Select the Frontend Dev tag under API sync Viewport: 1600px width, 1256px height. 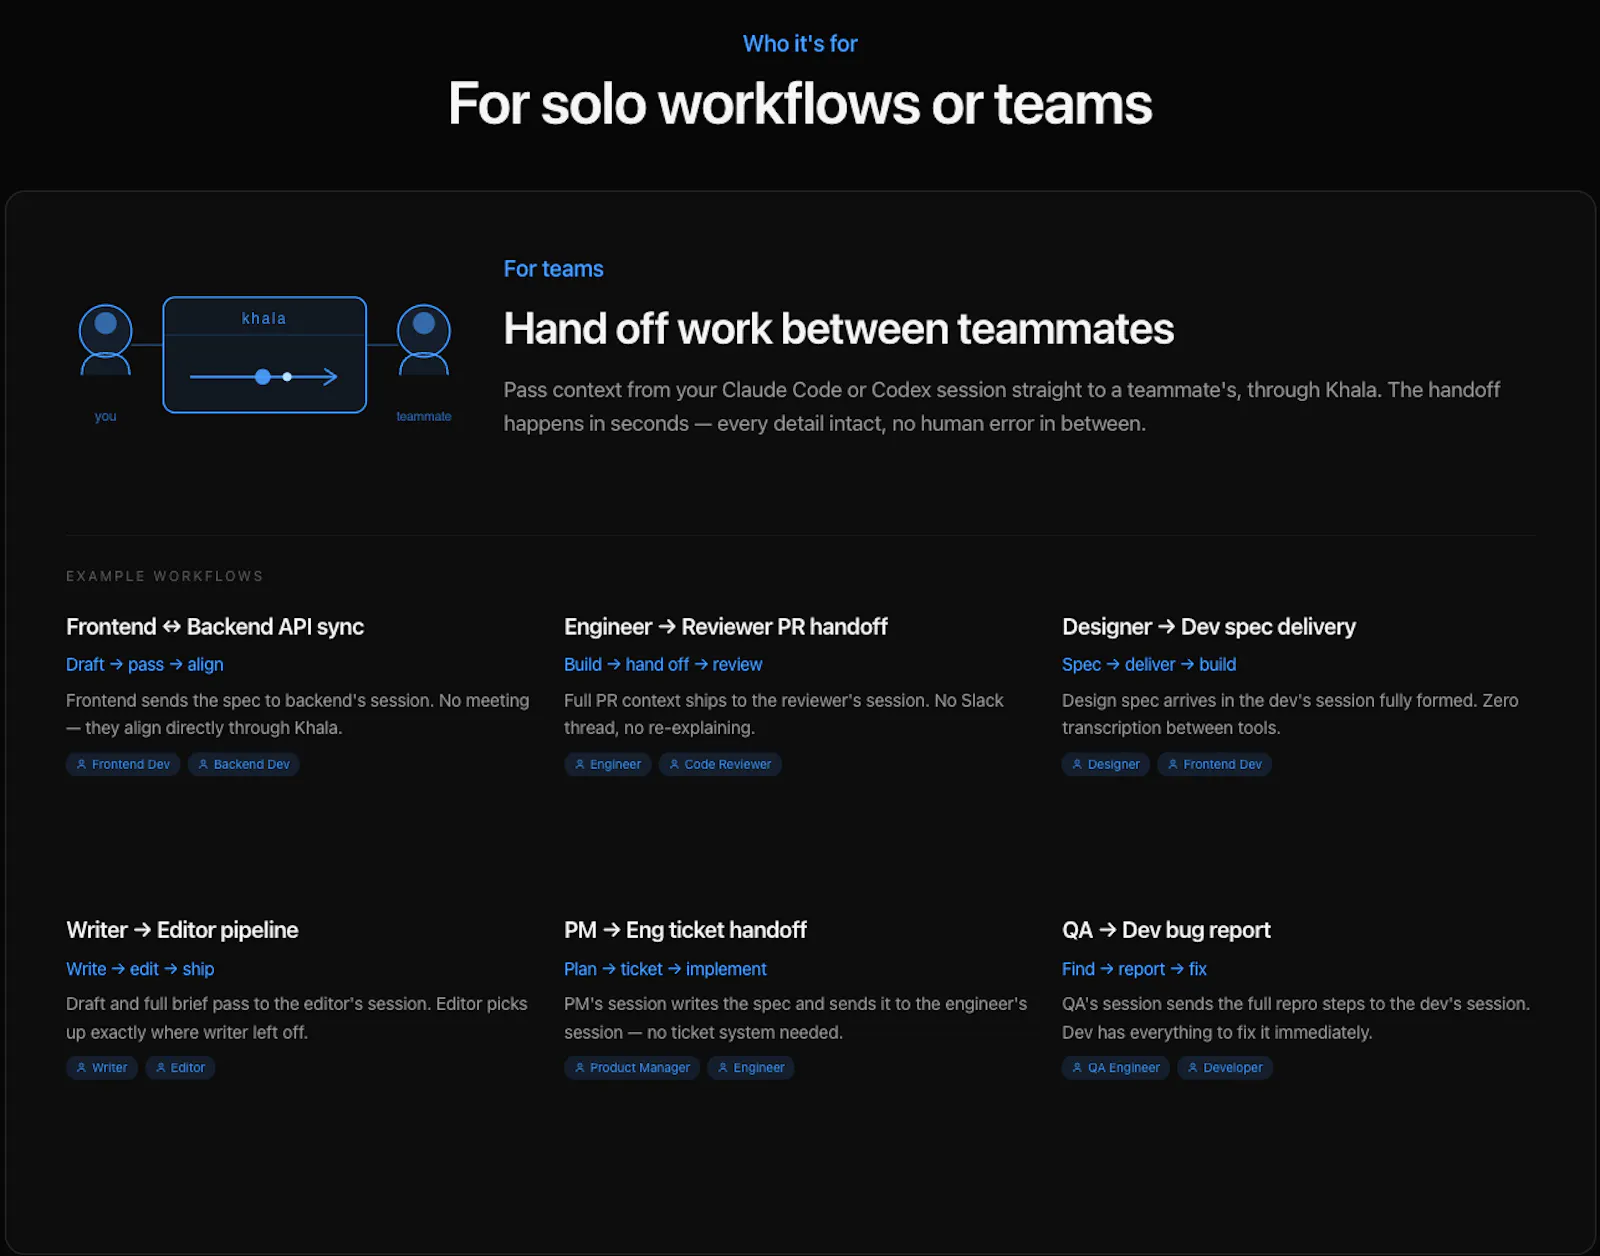(x=123, y=765)
